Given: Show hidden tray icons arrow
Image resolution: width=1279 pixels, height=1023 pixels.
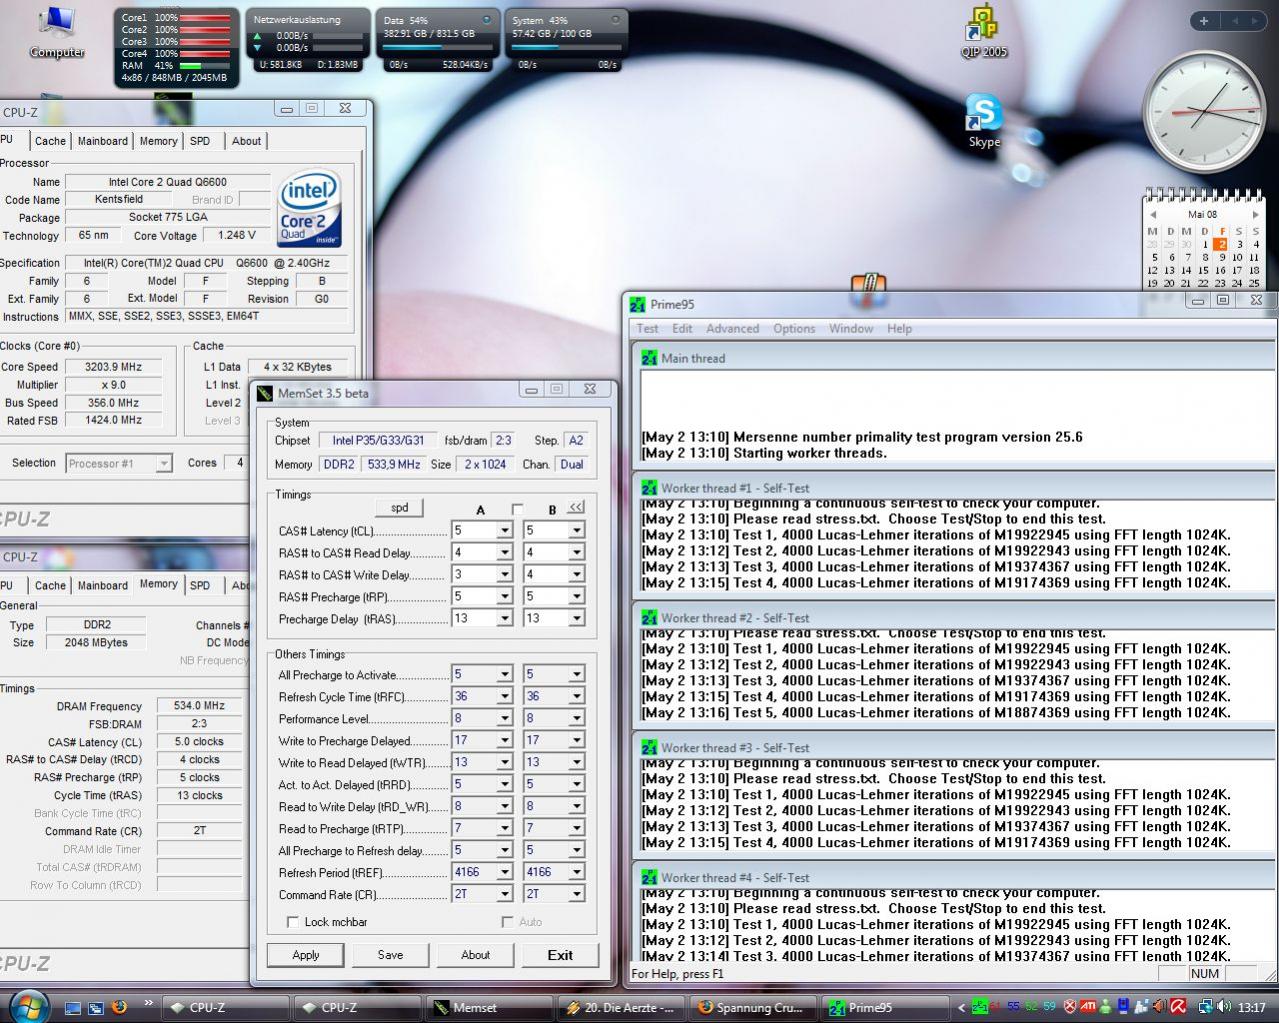Looking at the screenshot, I should [962, 1008].
